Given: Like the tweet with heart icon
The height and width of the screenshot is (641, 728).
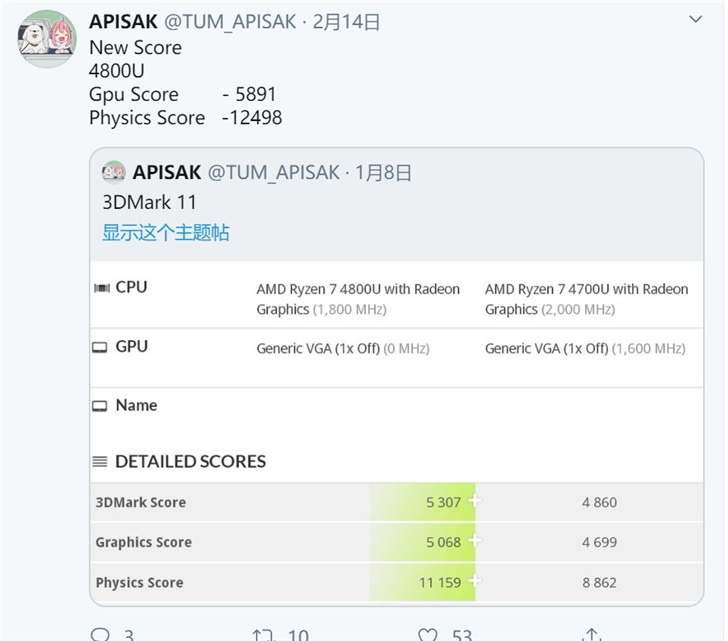Looking at the screenshot, I should pyautogui.click(x=428, y=634).
